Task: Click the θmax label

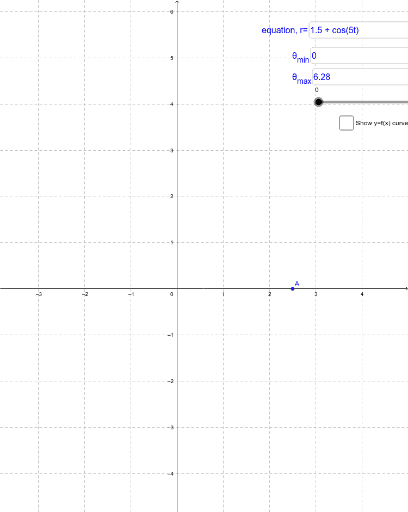Action: click(302, 78)
